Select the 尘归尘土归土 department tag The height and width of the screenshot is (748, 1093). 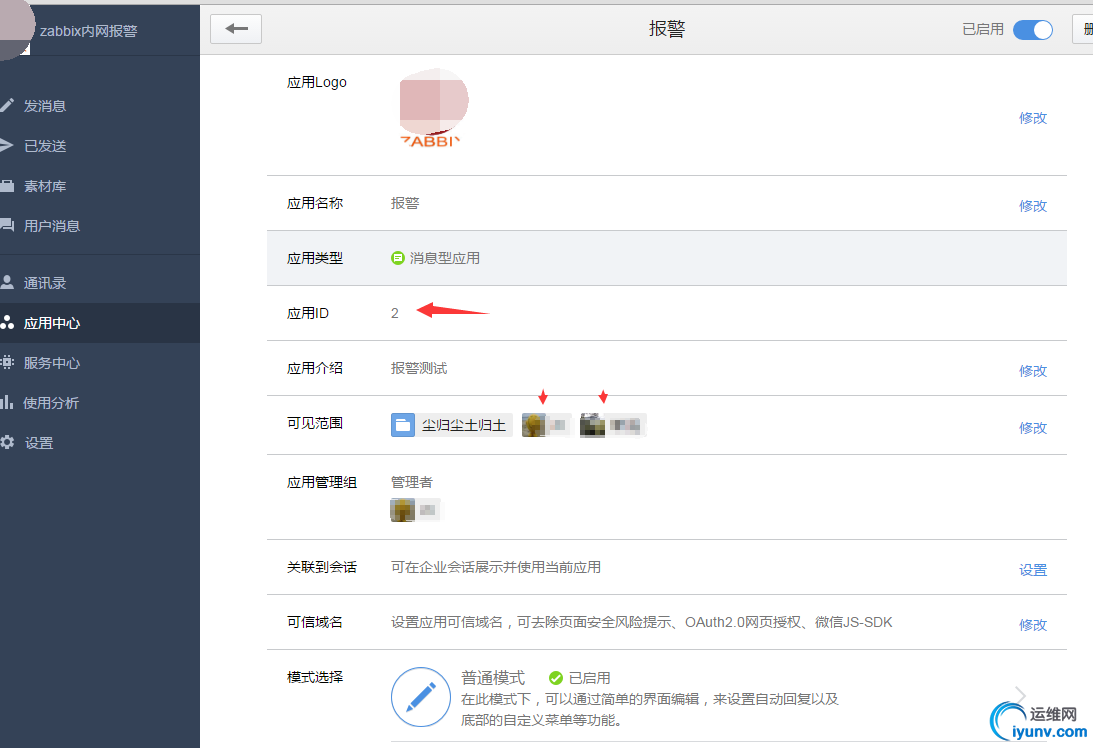click(x=452, y=425)
